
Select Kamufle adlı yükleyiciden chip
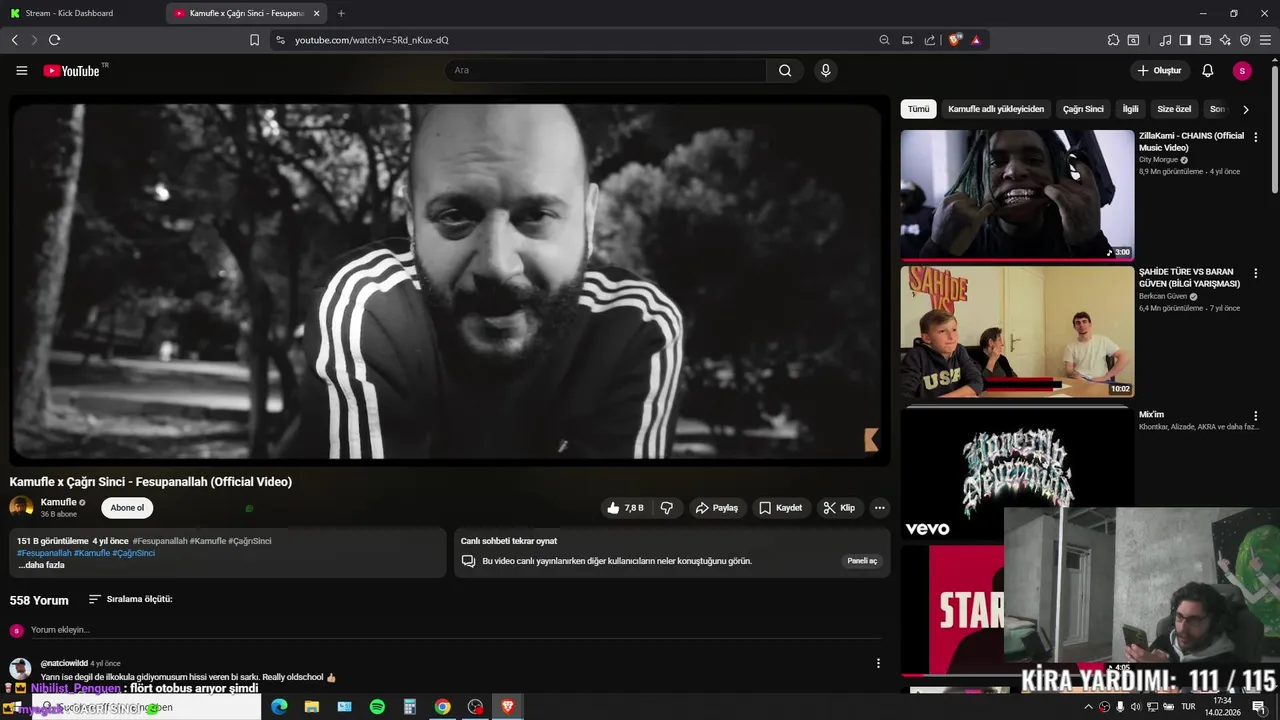coord(996,109)
